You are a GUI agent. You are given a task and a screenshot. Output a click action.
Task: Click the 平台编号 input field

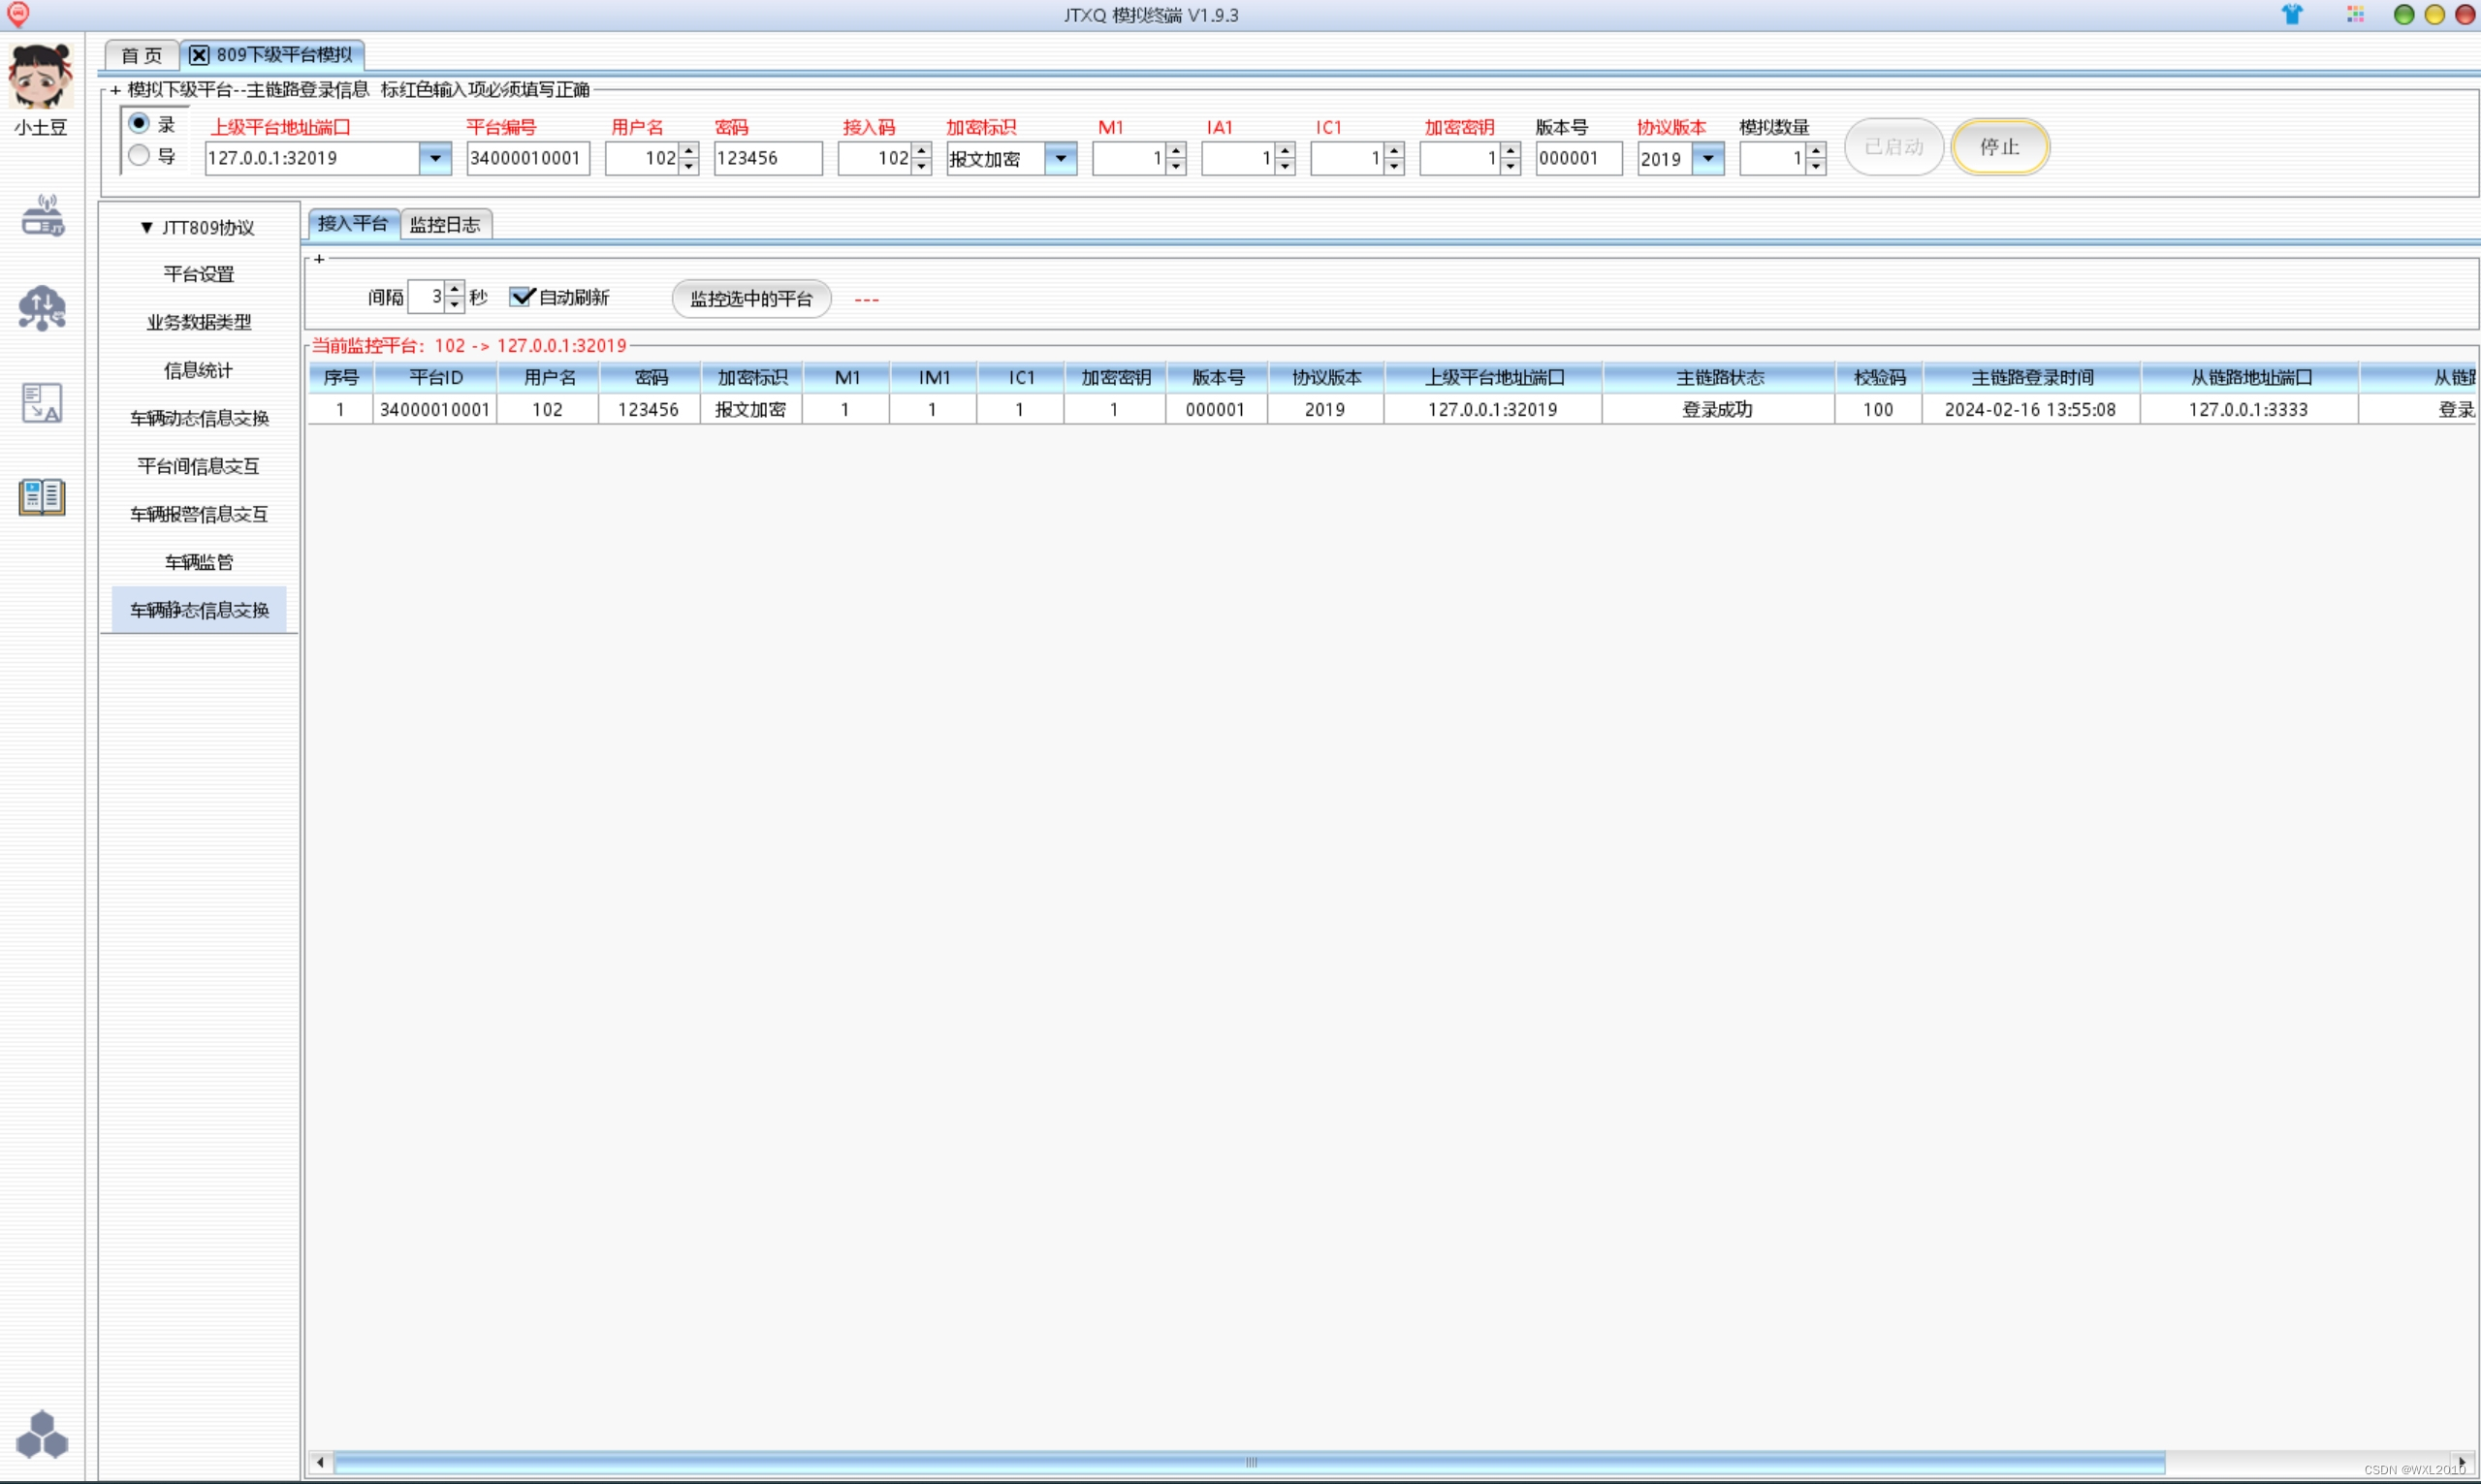(x=527, y=158)
